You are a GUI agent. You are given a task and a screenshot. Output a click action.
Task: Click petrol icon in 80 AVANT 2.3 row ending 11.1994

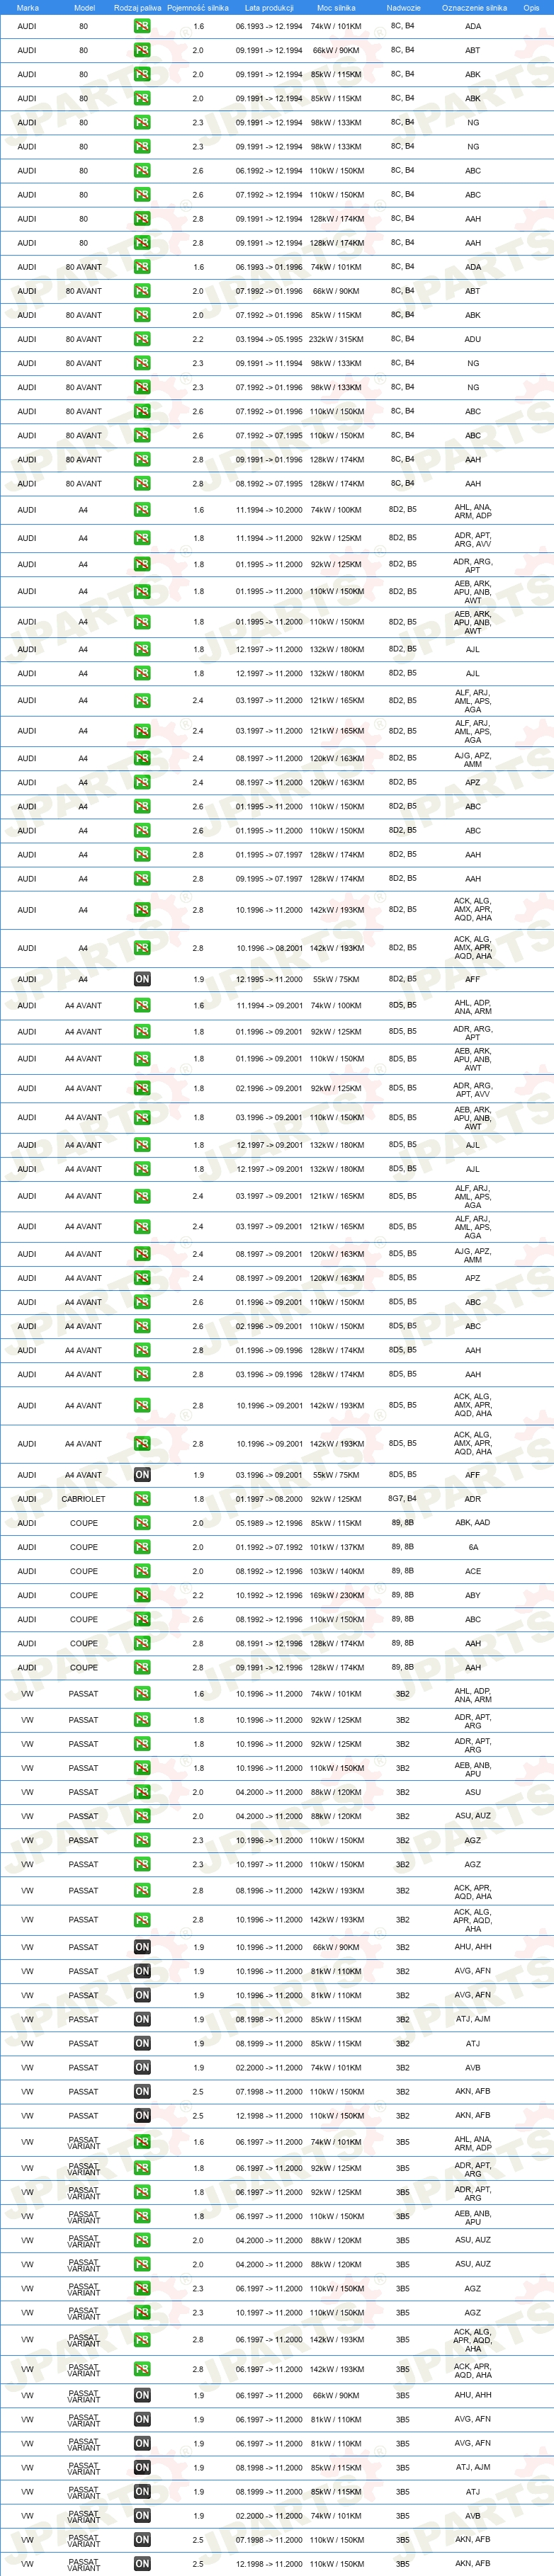(142, 363)
